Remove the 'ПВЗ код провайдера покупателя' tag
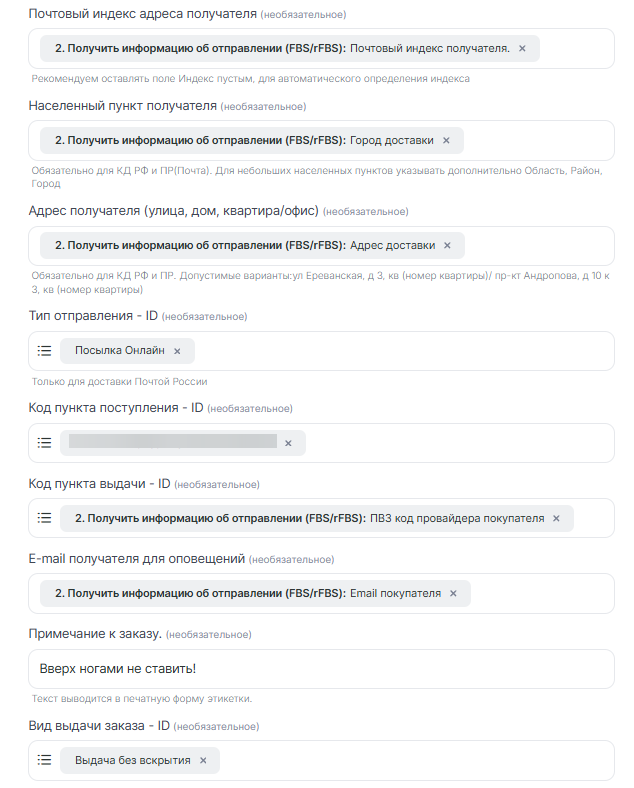Screen dimensions: 634x788 click(557, 518)
